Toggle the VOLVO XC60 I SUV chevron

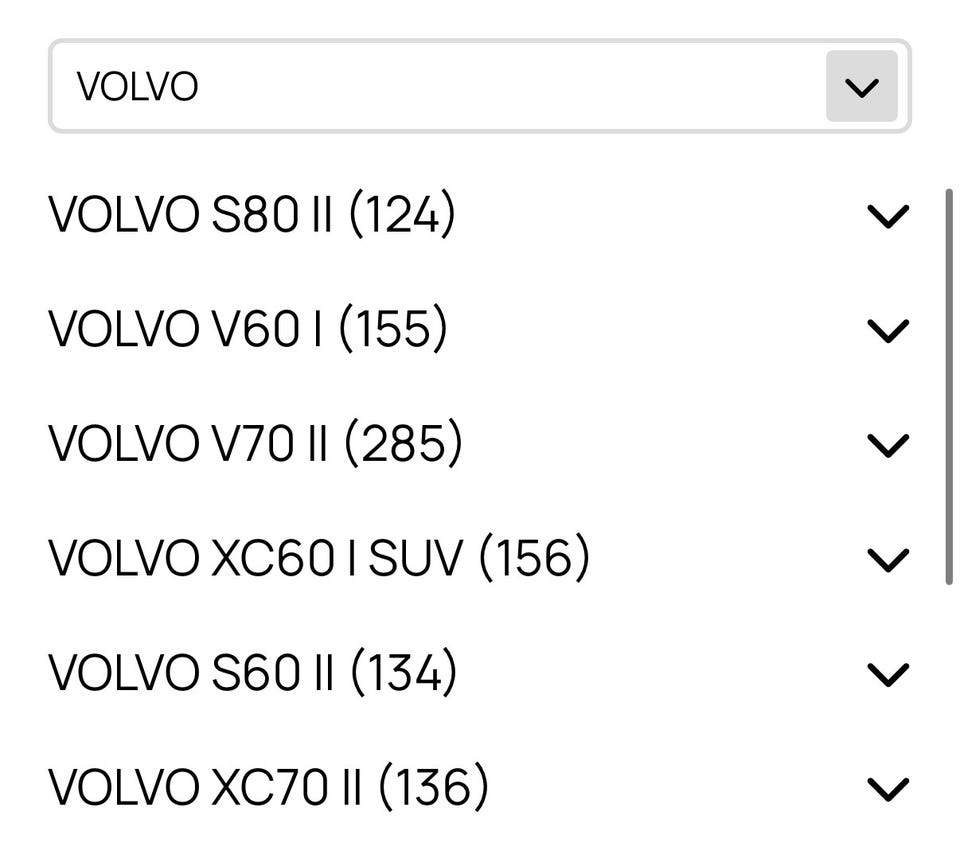[888, 559]
